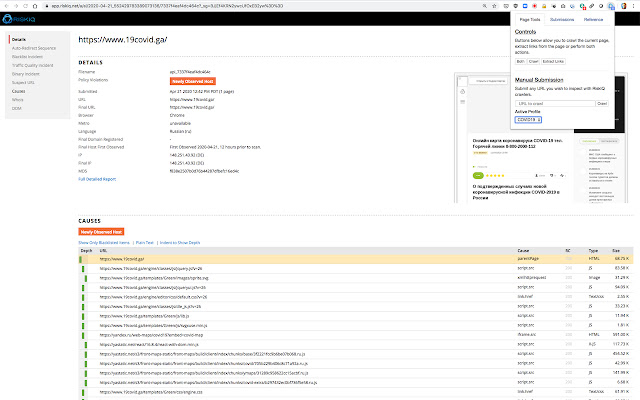Open the Chrome three-dot menu
This screenshot has height=400, width=640.
click(x=632, y=5)
